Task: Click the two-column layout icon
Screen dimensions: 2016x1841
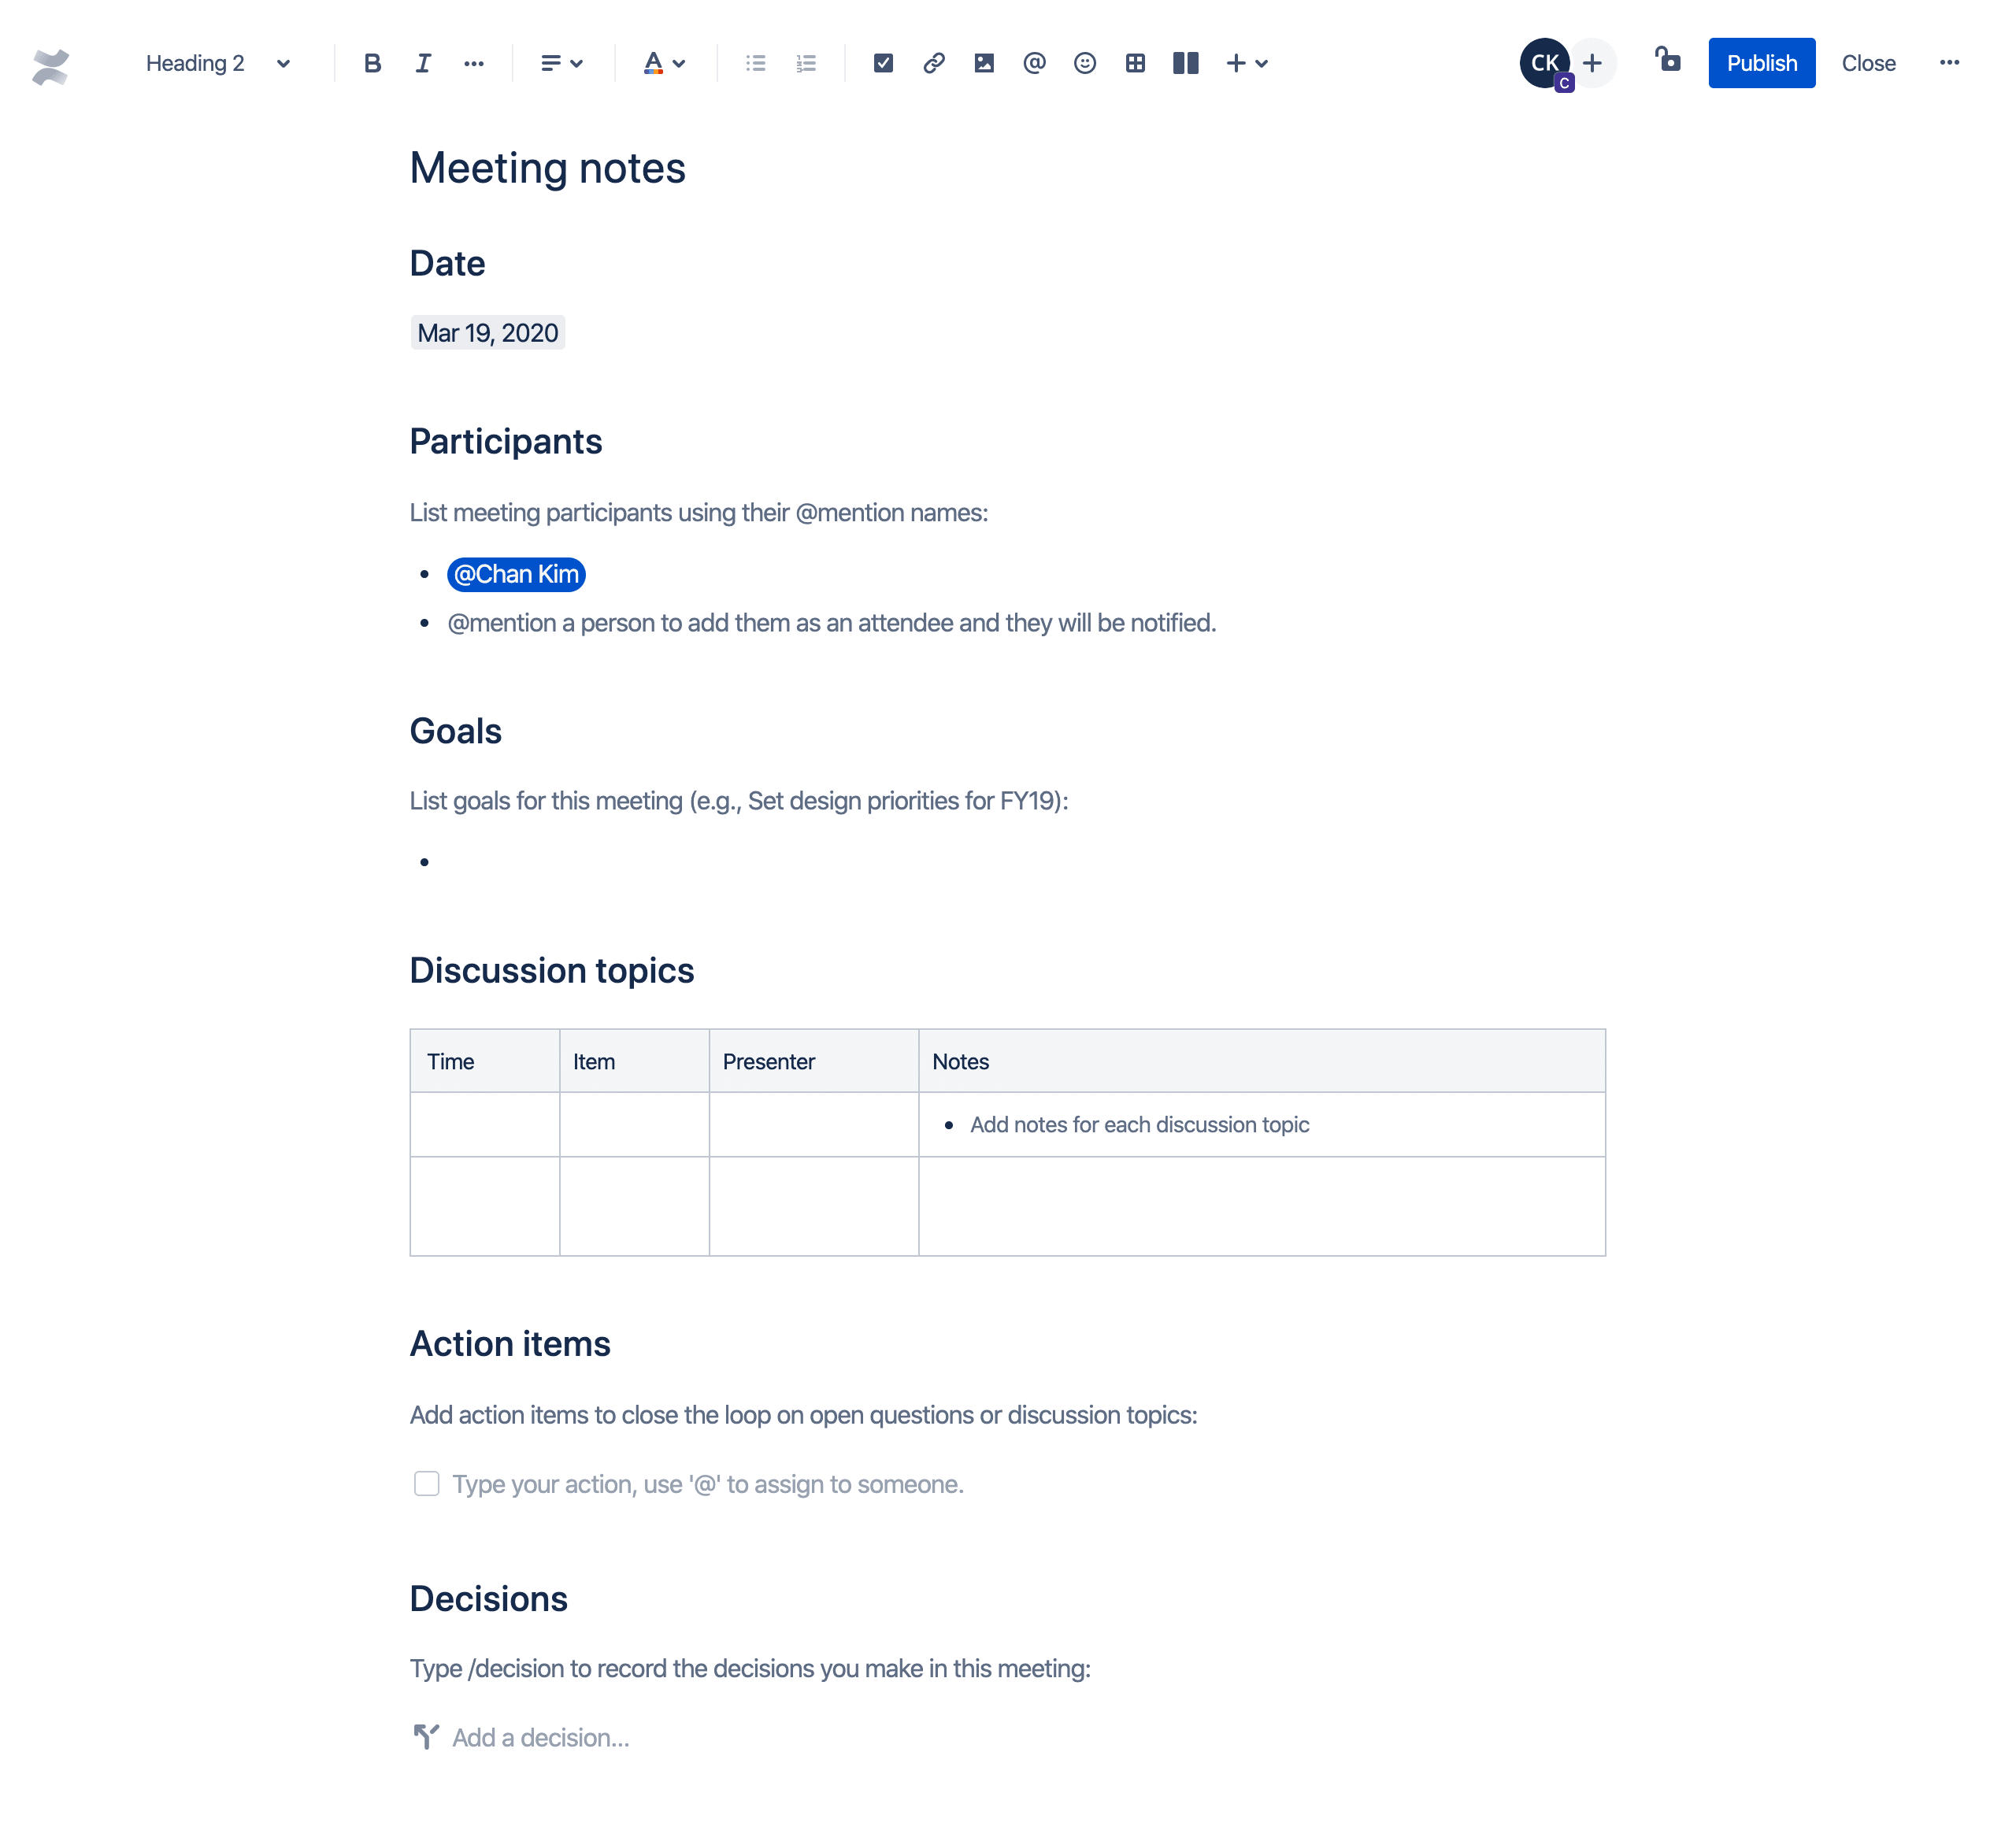Action: (x=1187, y=63)
